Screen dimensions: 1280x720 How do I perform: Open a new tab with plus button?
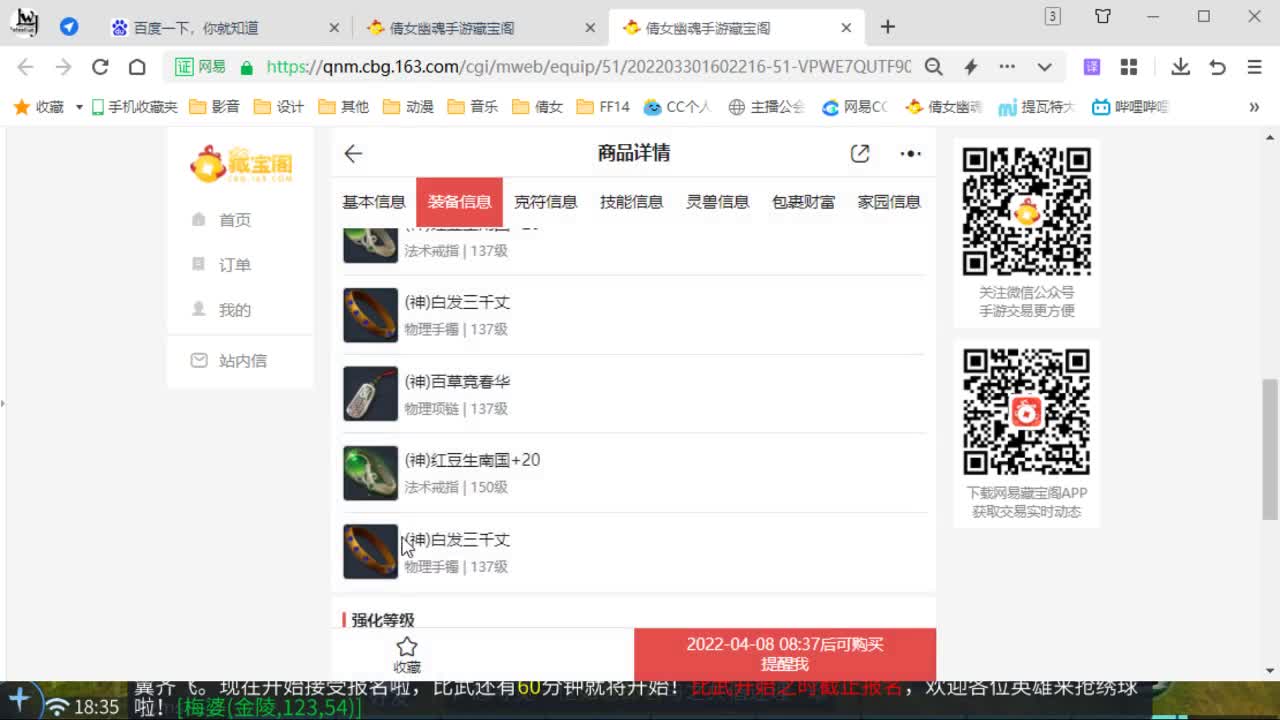pyautogui.click(x=887, y=27)
